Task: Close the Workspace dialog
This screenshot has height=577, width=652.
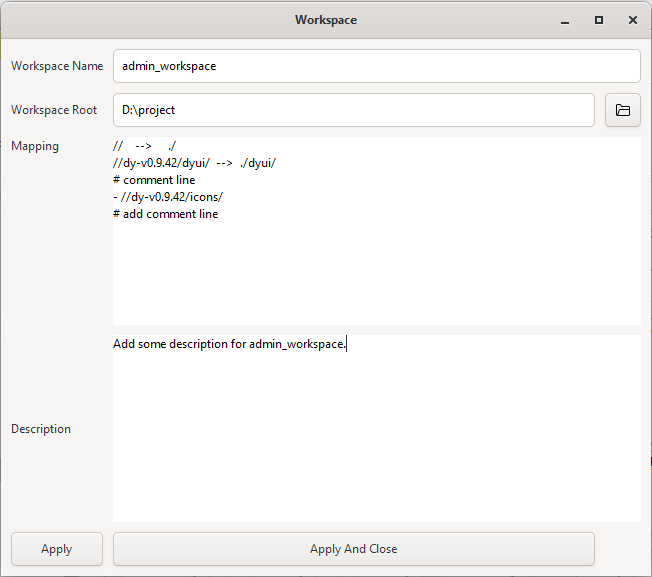Action: 633,20
